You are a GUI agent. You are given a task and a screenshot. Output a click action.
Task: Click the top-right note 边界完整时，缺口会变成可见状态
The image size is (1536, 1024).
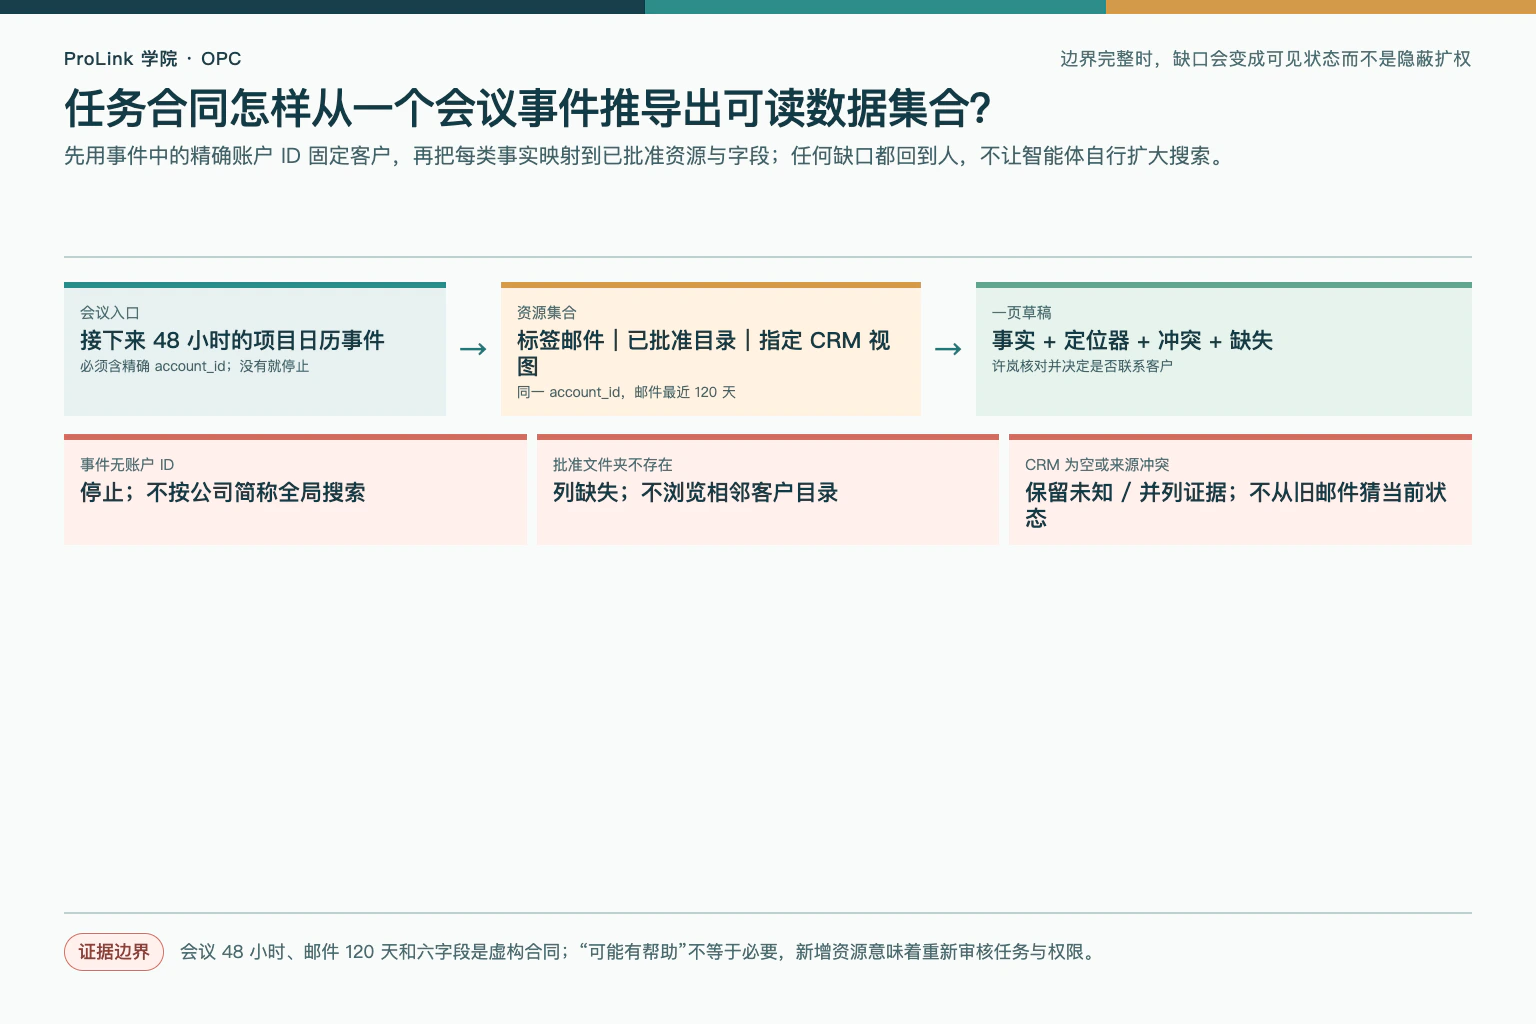[x=1265, y=59]
